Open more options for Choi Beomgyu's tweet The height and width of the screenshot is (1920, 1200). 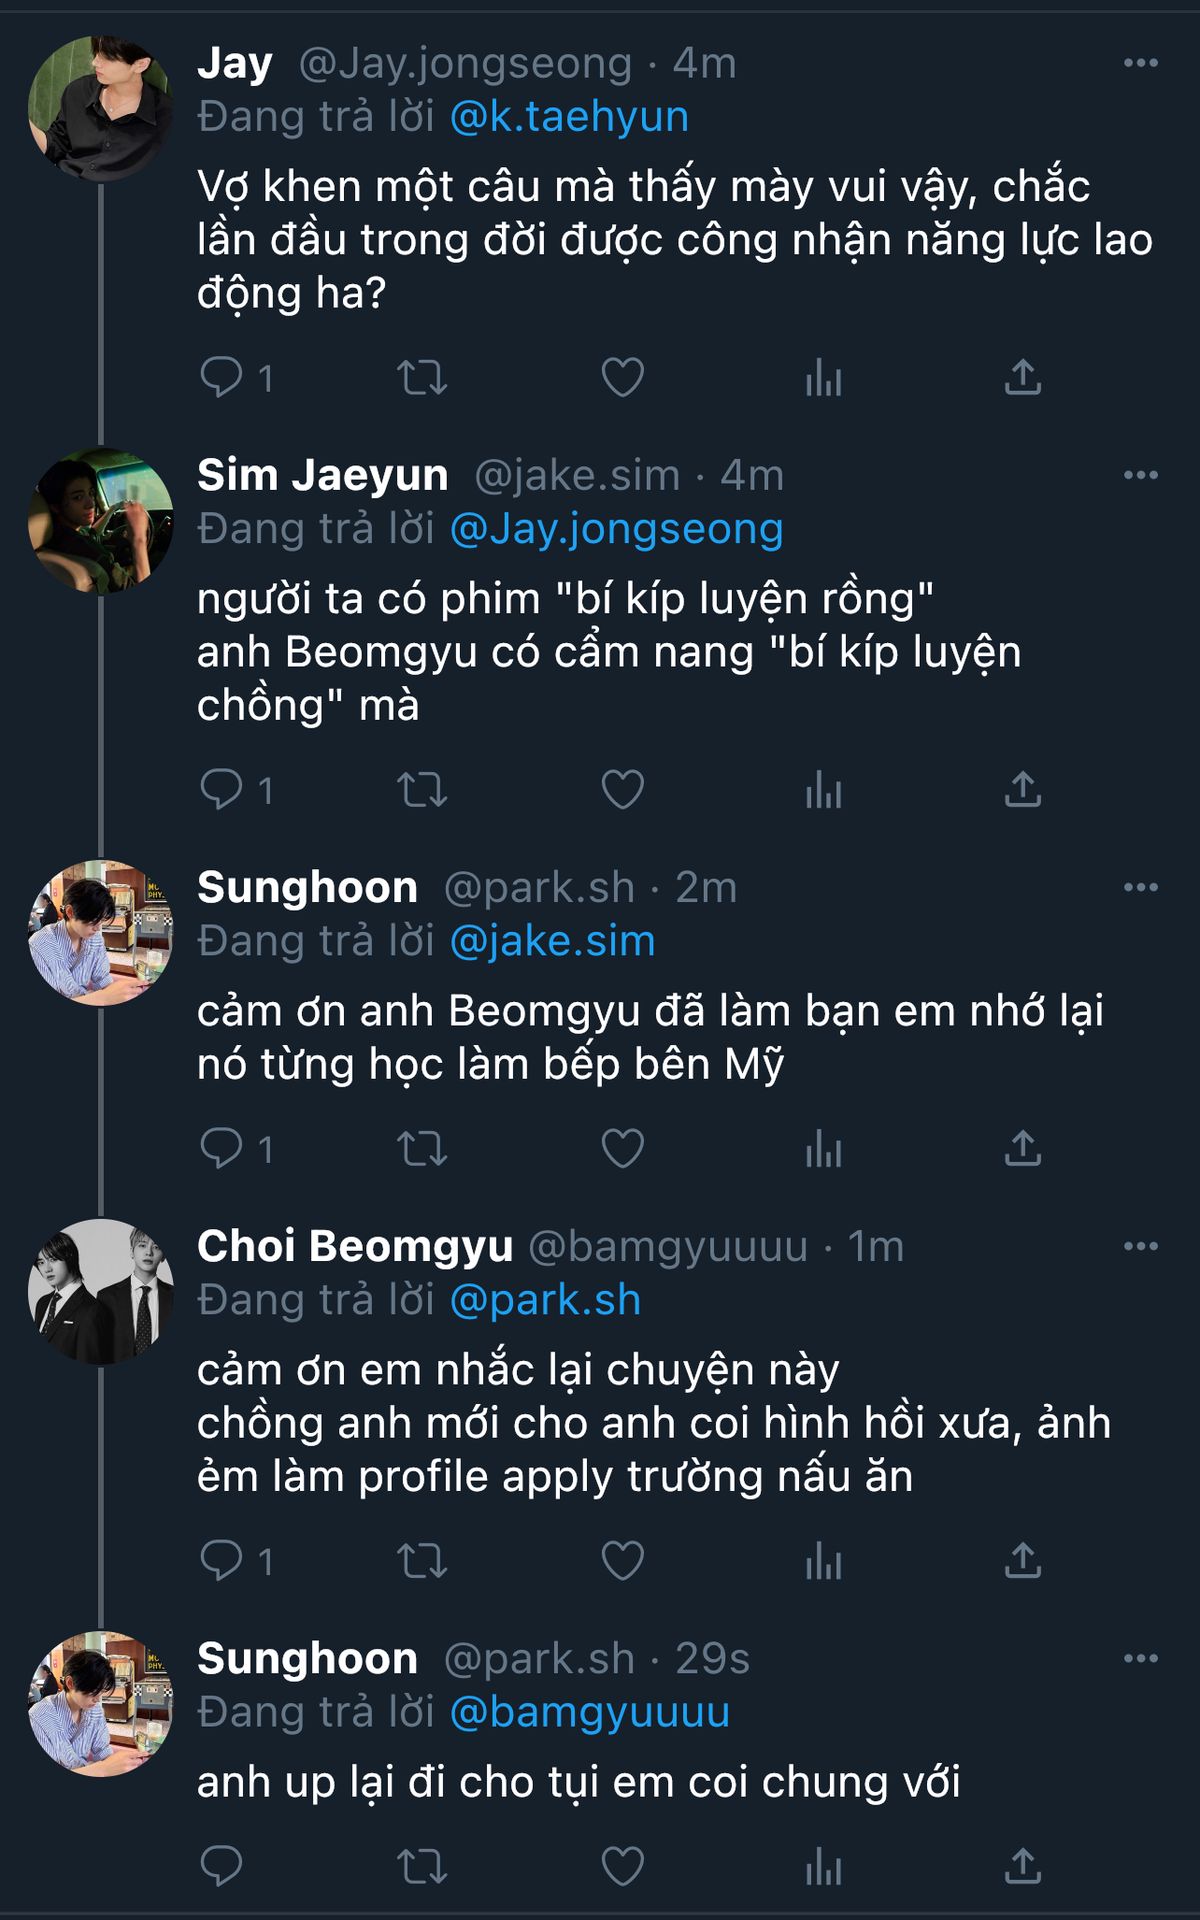(x=1140, y=1246)
